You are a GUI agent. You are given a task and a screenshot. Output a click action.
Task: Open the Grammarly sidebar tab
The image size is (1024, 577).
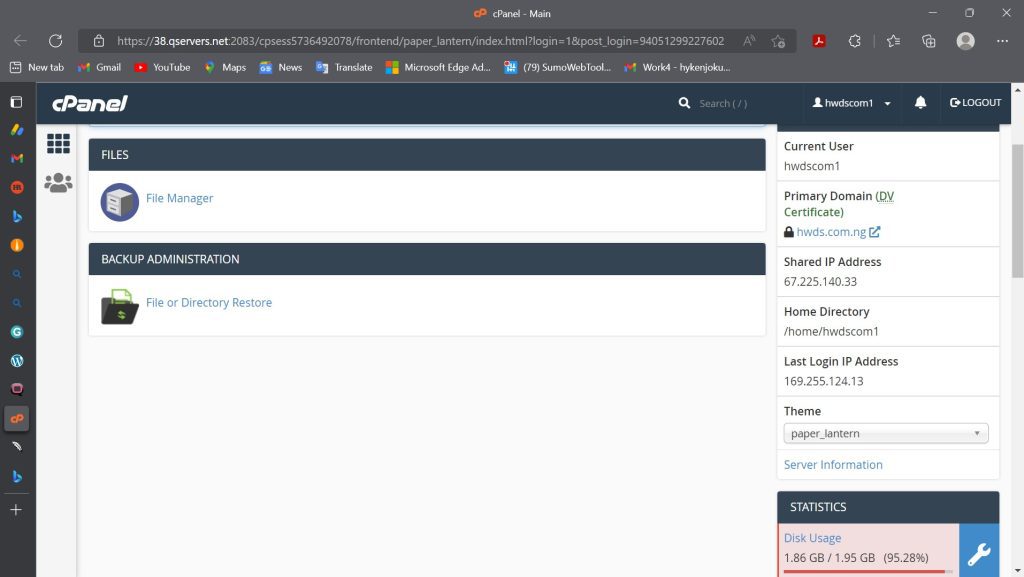[x=17, y=332]
